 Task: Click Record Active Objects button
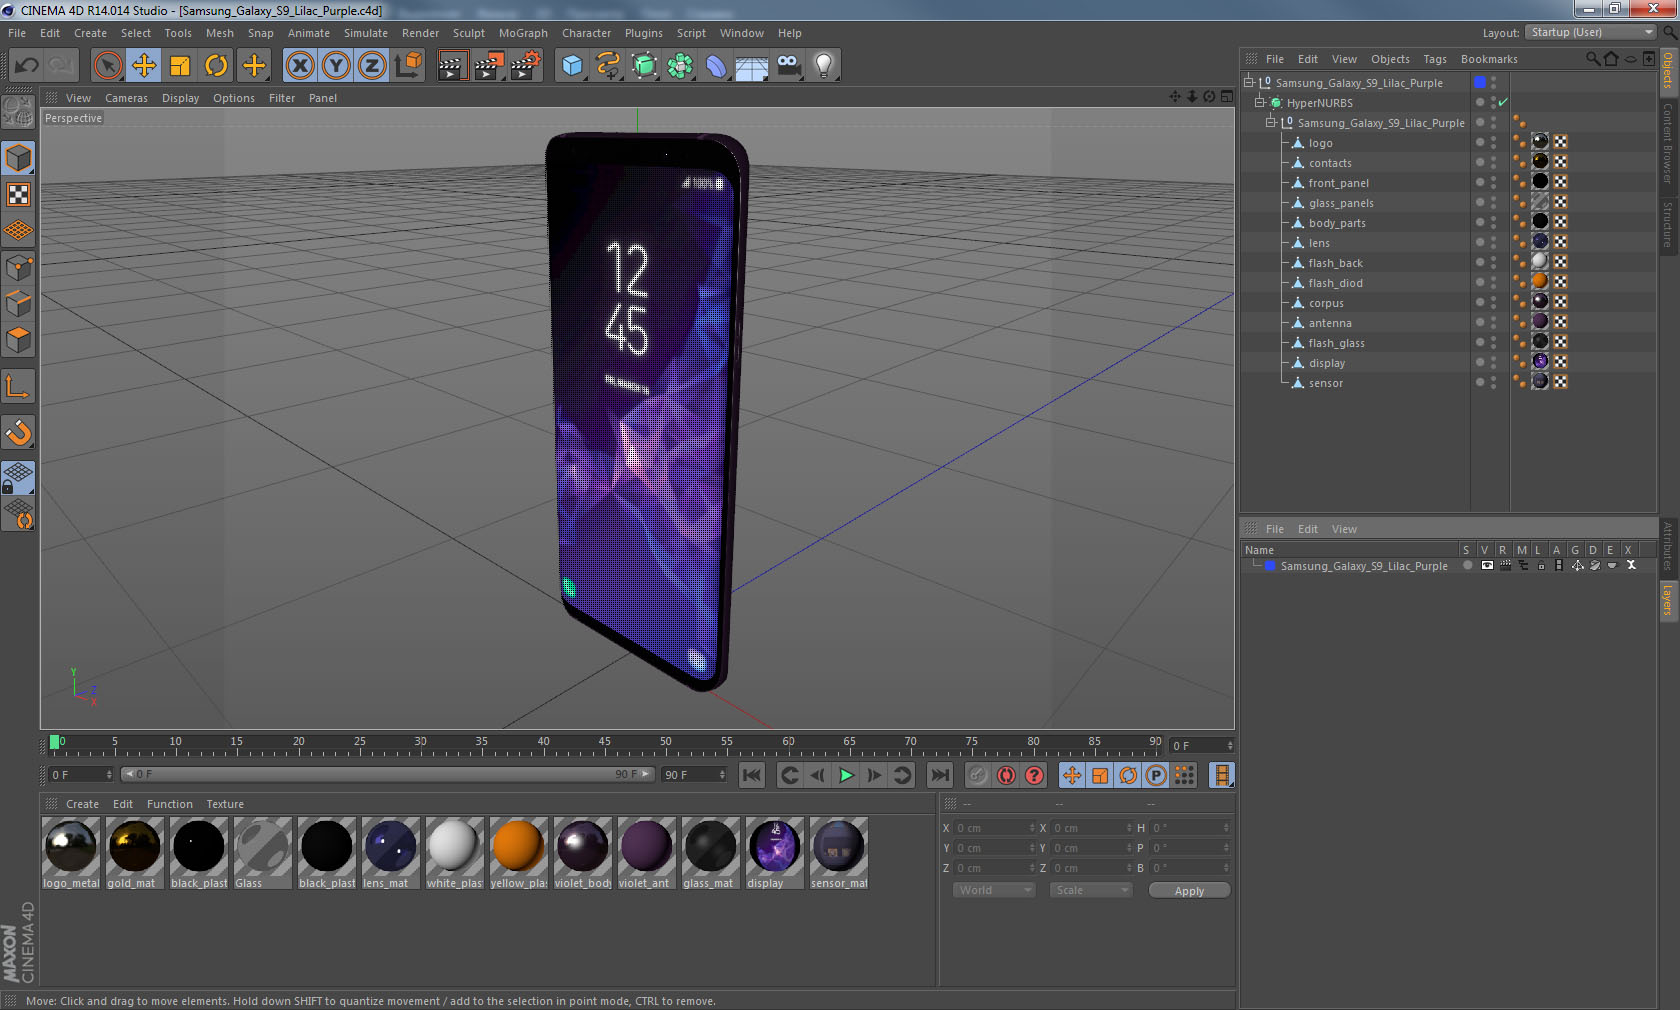[978, 775]
